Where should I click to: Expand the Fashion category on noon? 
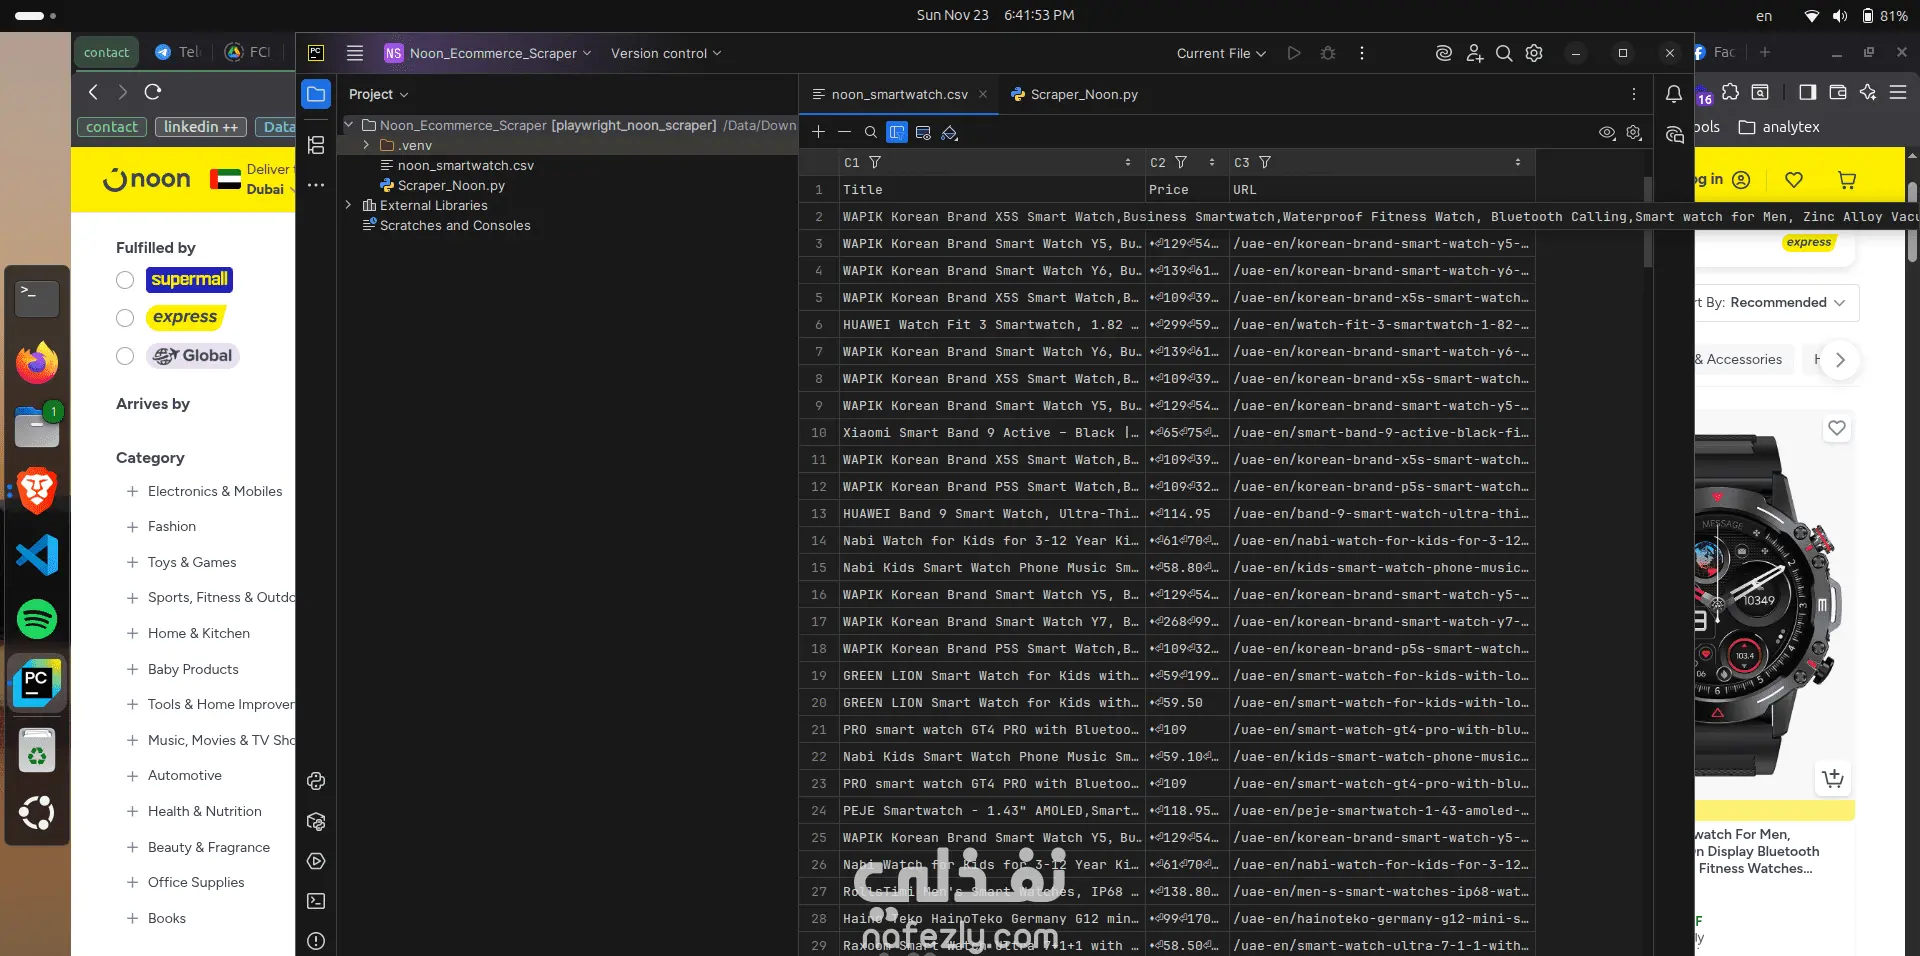pos(132,526)
